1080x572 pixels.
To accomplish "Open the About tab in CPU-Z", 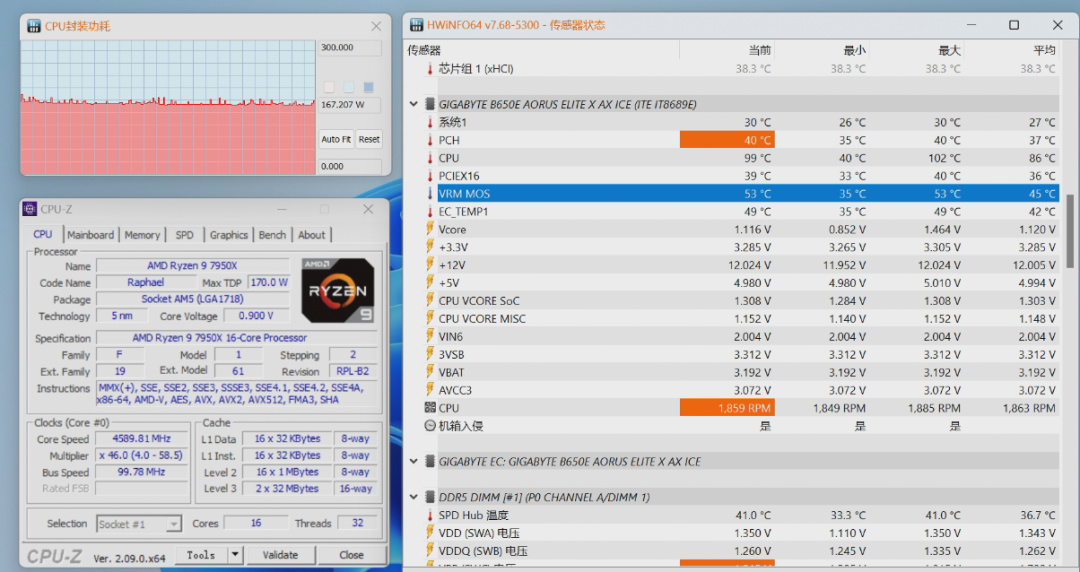I will [x=311, y=235].
